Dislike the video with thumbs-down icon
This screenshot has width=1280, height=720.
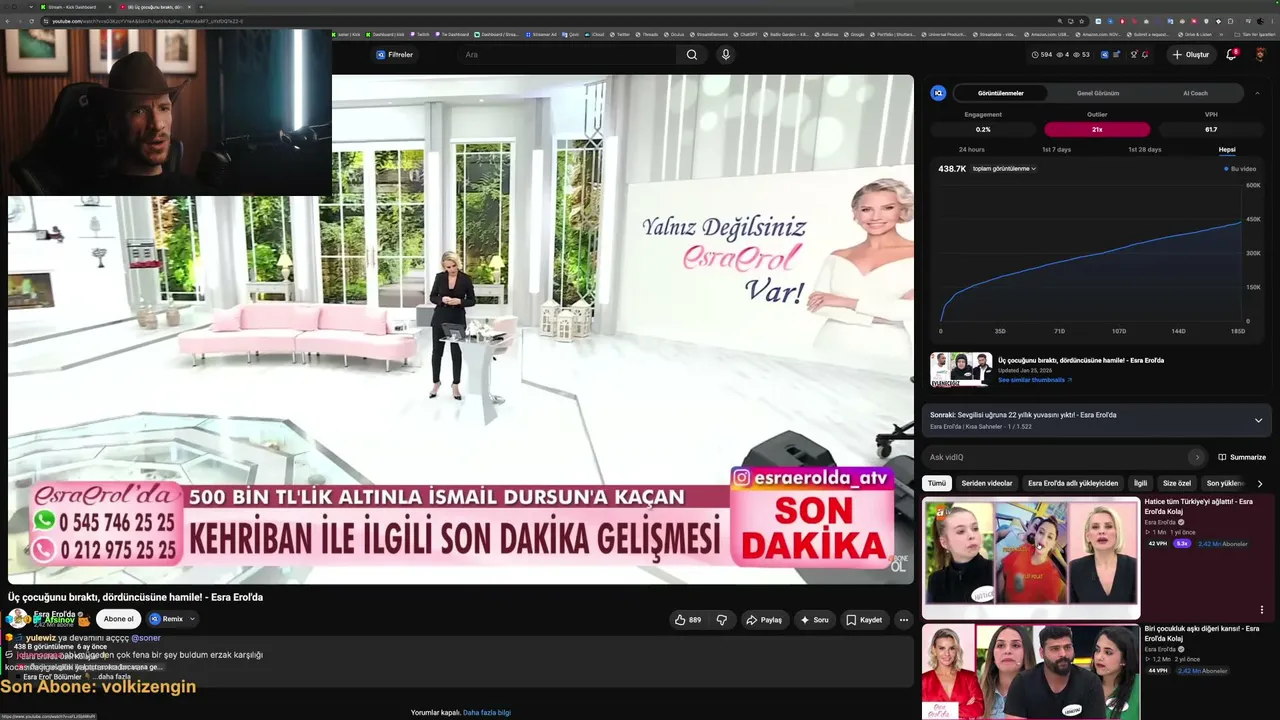pyautogui.click(x=722, y=620)
